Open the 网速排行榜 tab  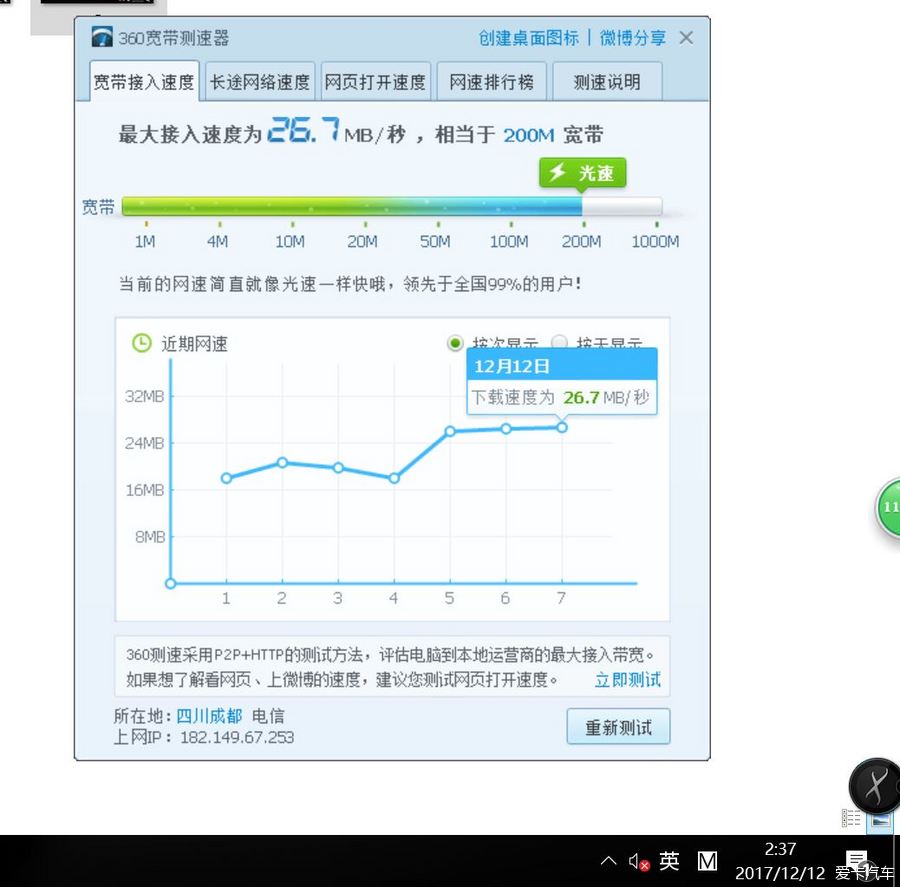click(491, 82)
